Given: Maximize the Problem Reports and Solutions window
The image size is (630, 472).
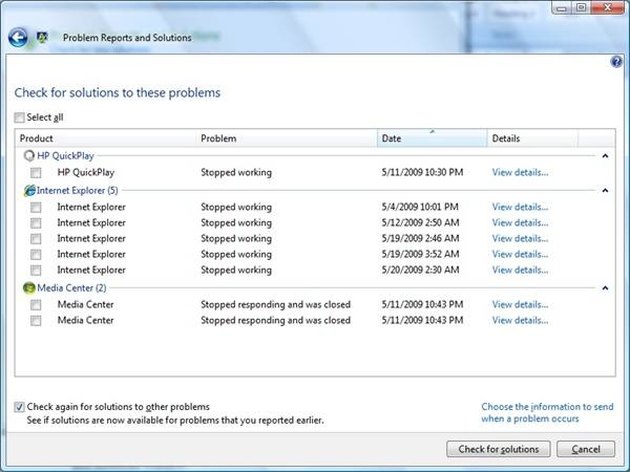Looking at the screenshot, I should point(581,7).
